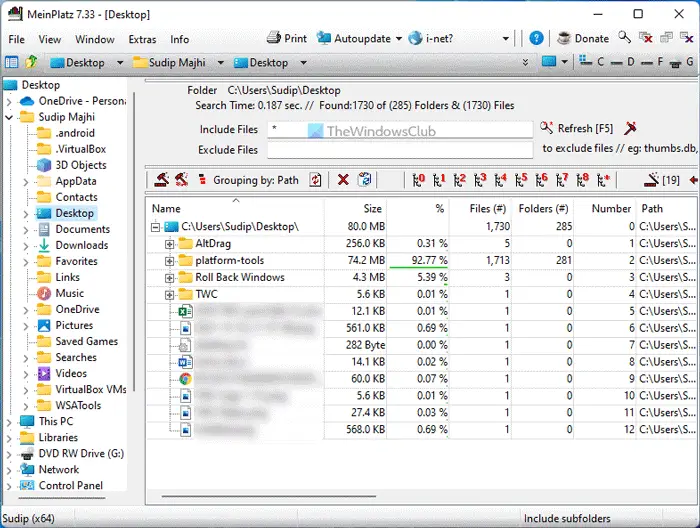Screen dimensions: 700x528
Task: Select Control Panel in the folder tree
Action: click(71, 486)
